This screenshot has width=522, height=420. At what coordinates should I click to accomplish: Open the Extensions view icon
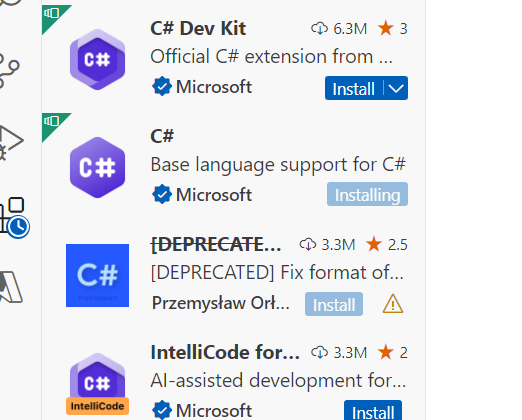point(13,217)
